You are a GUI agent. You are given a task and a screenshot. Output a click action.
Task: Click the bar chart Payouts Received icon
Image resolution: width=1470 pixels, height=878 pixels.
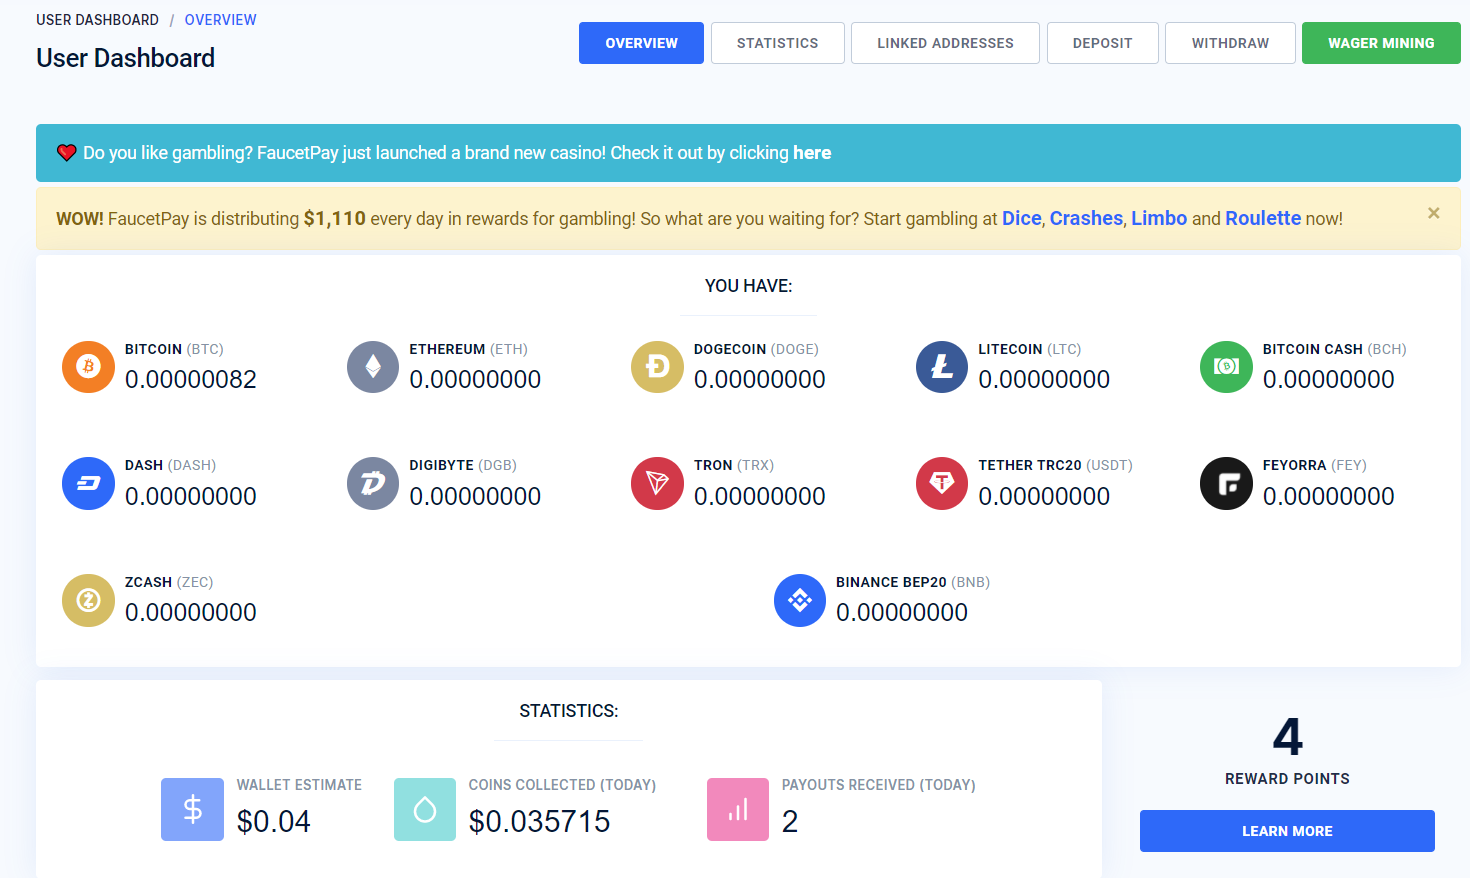pos(738,809)
